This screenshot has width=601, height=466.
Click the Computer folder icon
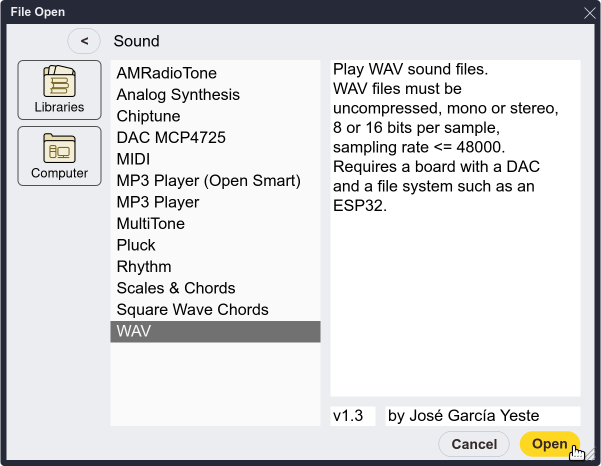[59, 148]
